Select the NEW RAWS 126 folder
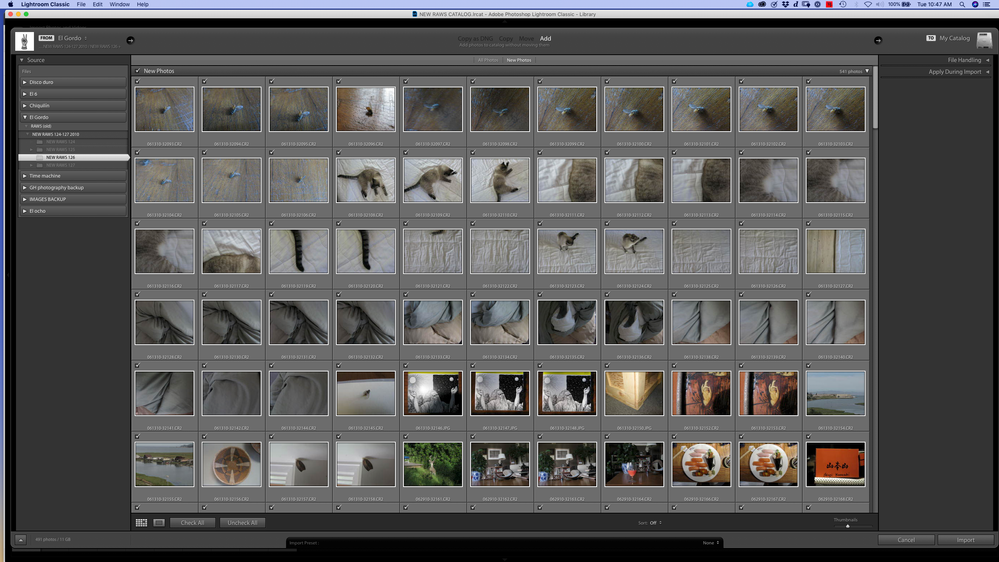Screen dimensions: 999x562 [x=60, y=158]
